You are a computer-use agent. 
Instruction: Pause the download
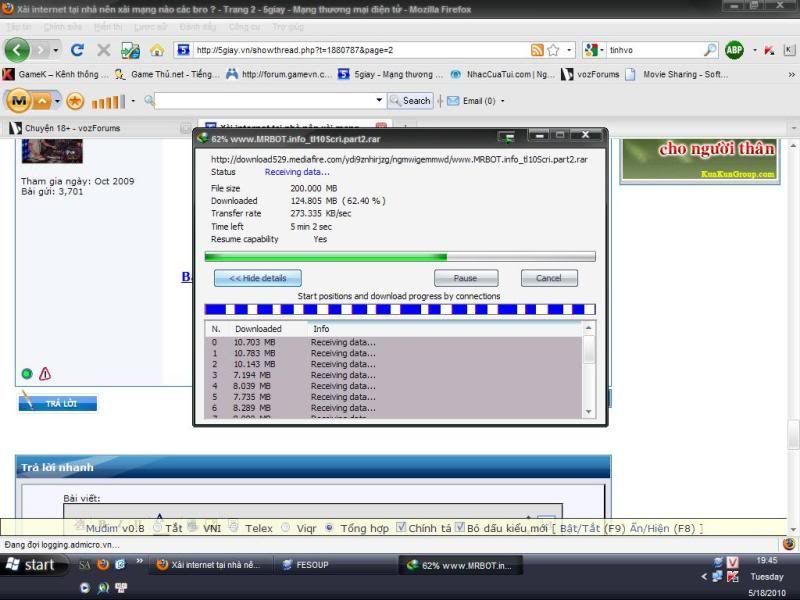pos(465,278)
